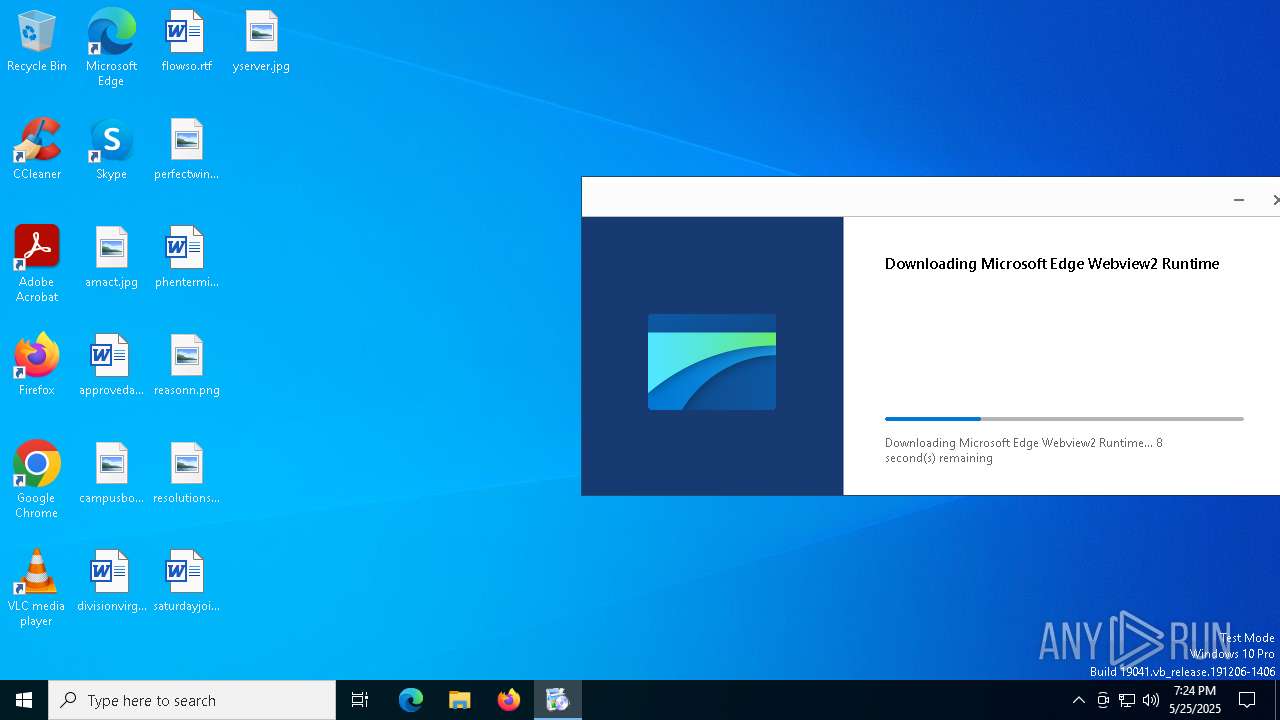This screenshot has height=720, width=1280.
Task: Open the clock showing 7:24 PM
Action: pos(1195,700)
